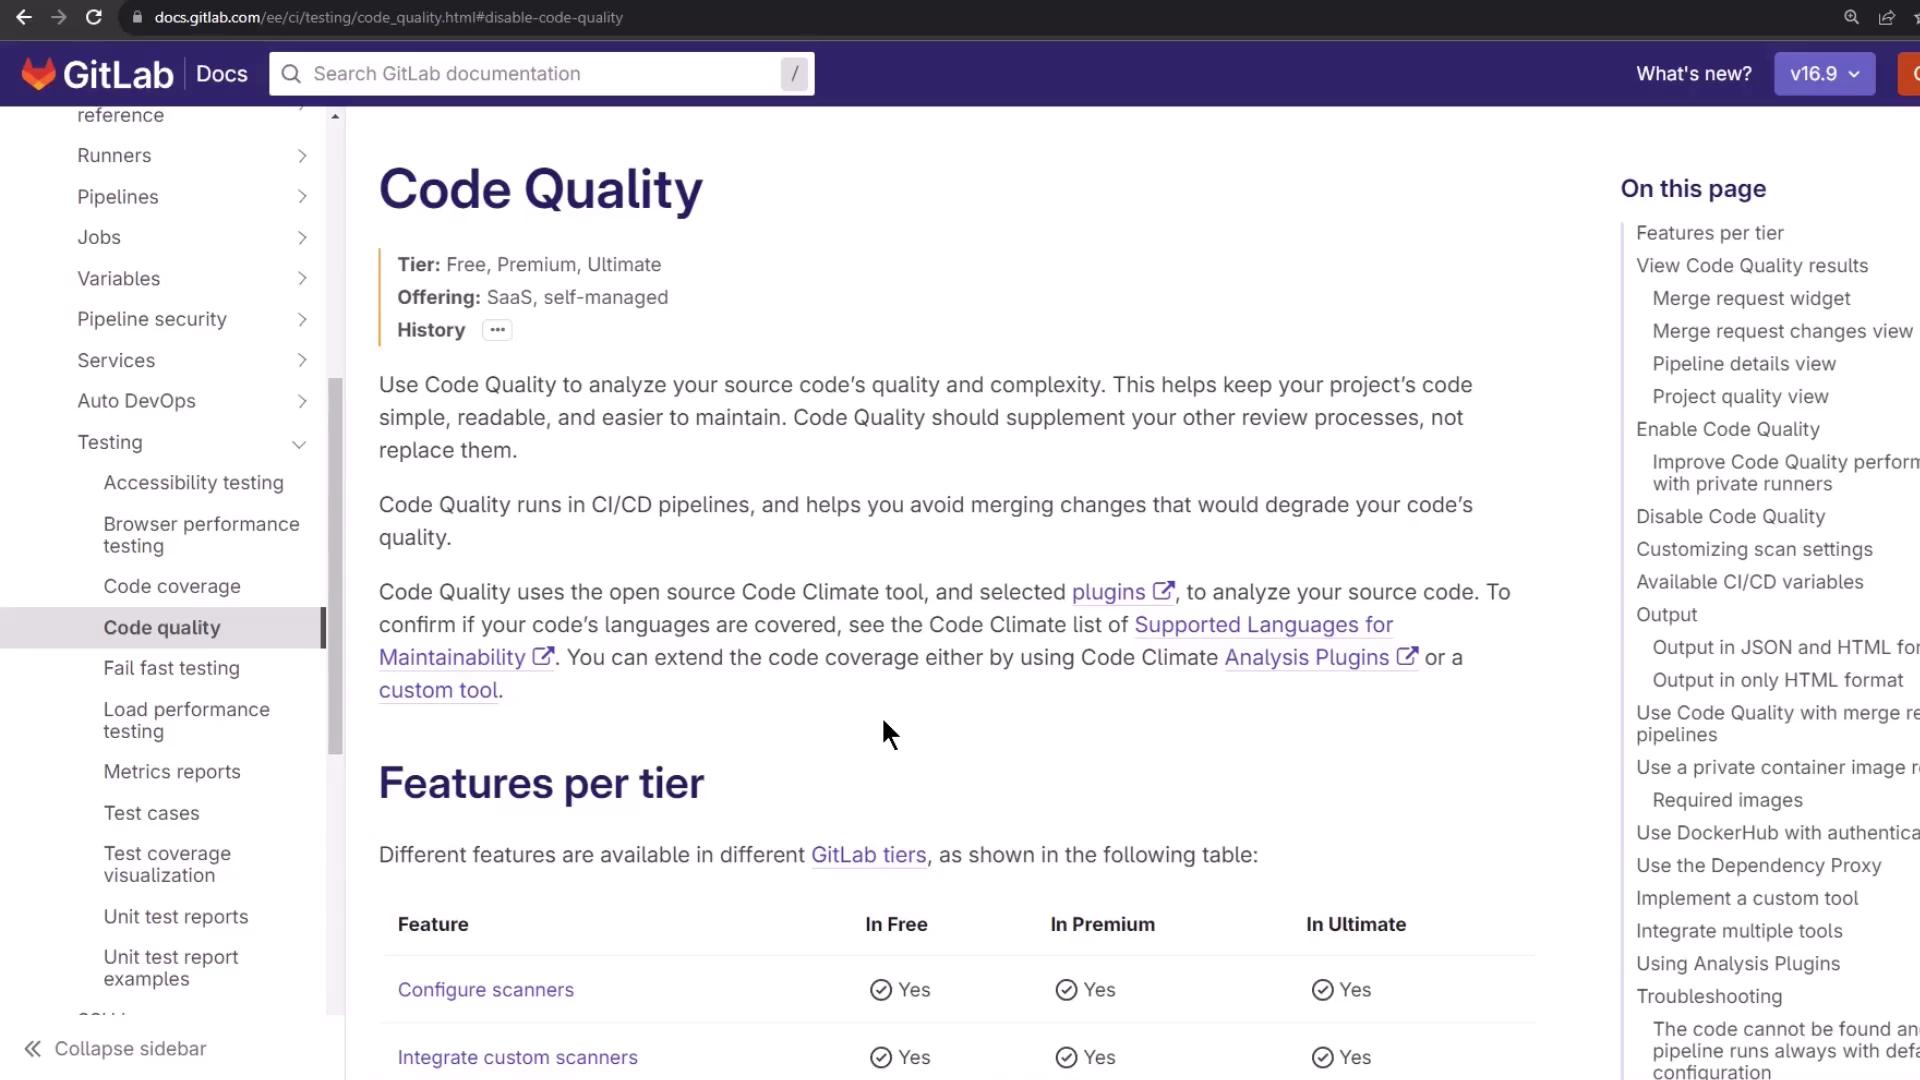Image resolution: width=1920 pixels, height=1080 pixels.
Task: Click the slash shortcut key icon
Action: (794, 74)
